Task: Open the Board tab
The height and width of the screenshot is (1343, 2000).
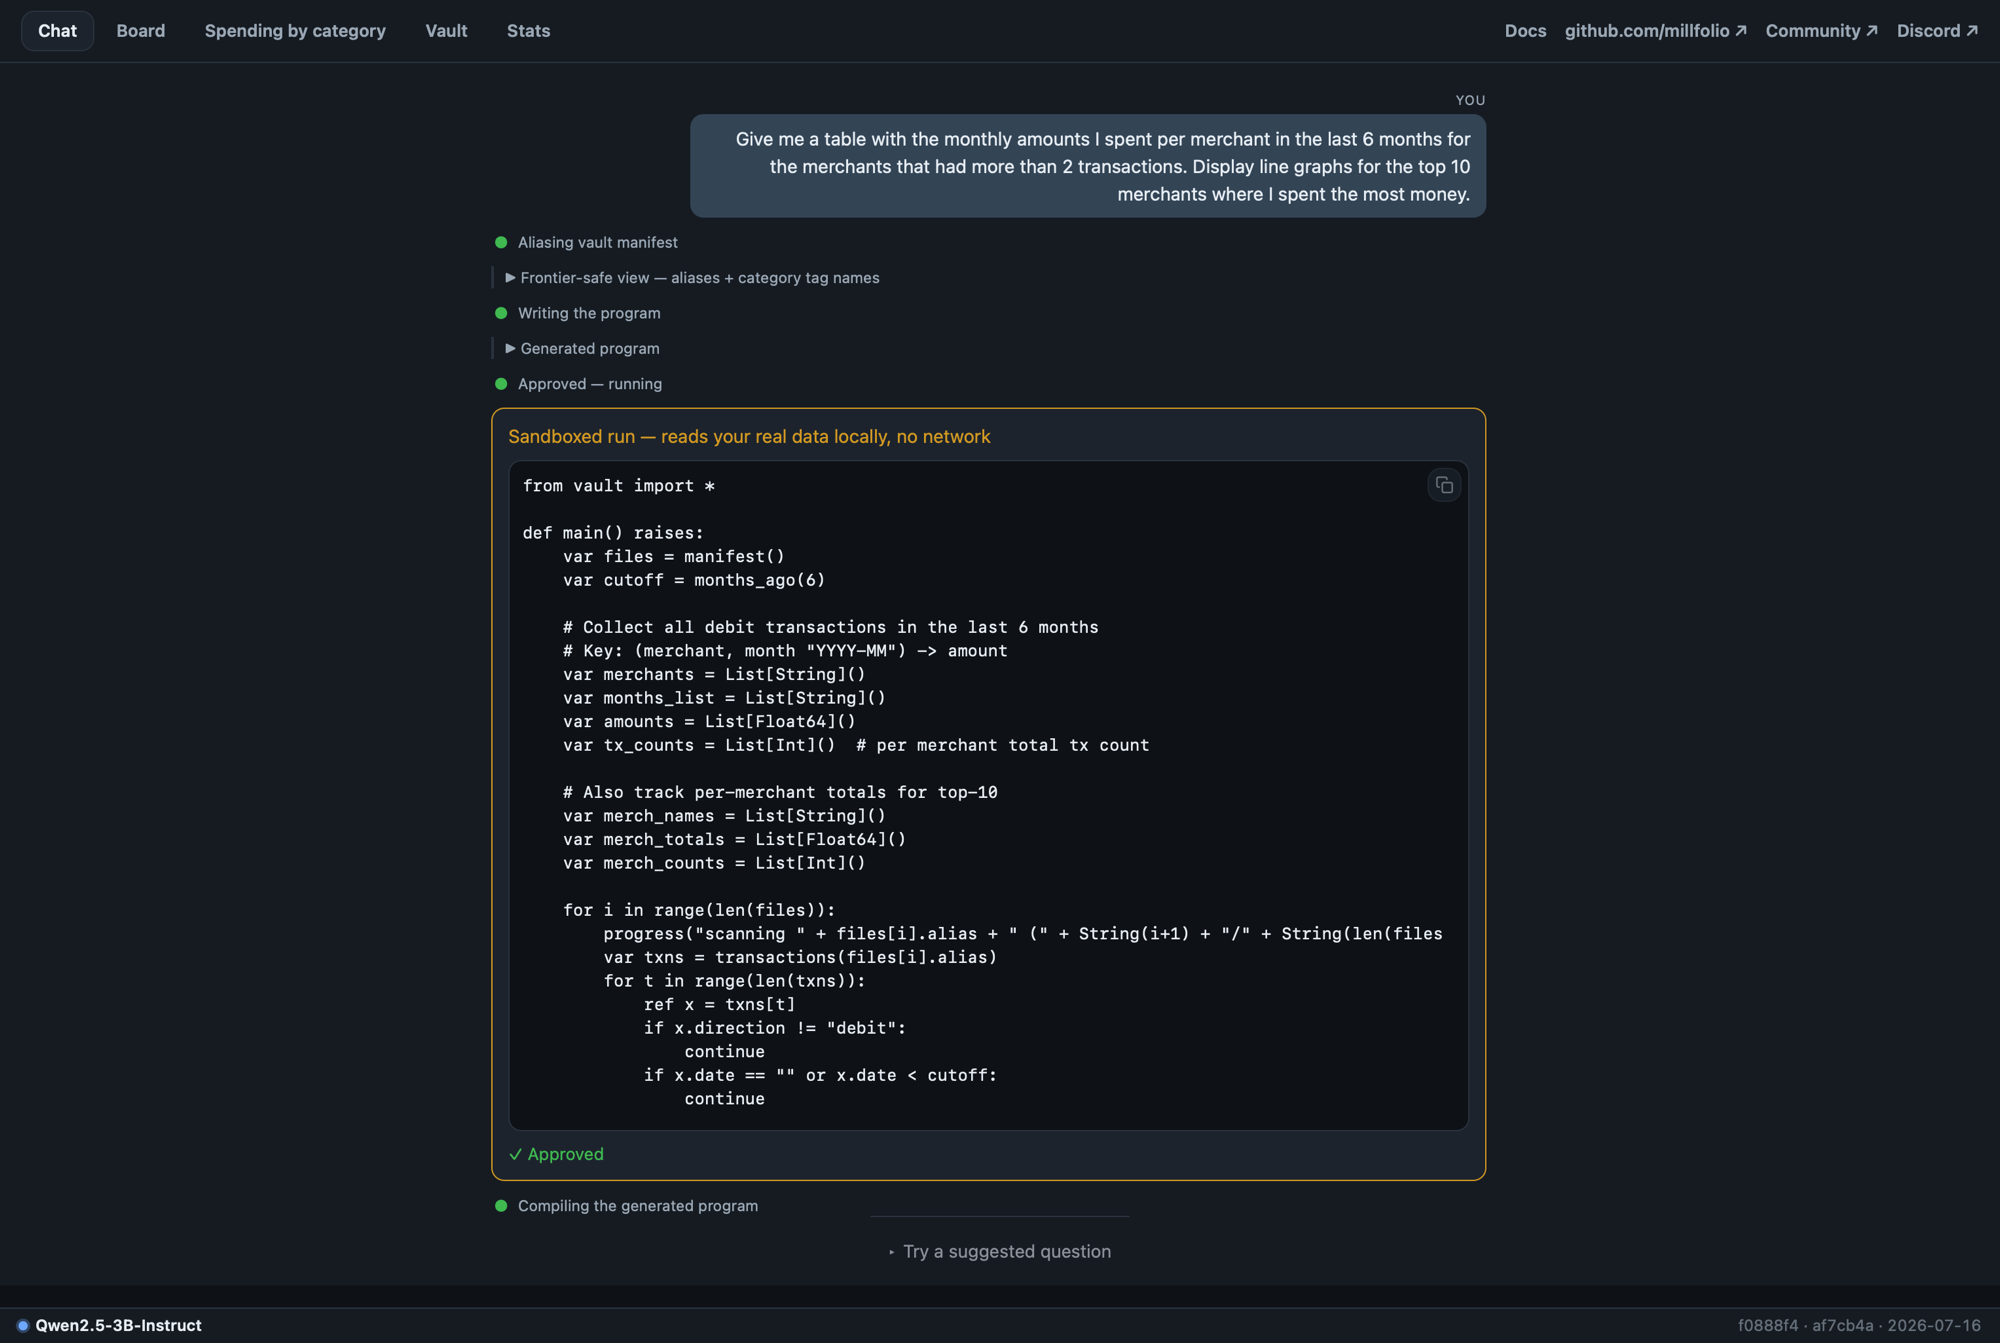Action: coord(141,31)
